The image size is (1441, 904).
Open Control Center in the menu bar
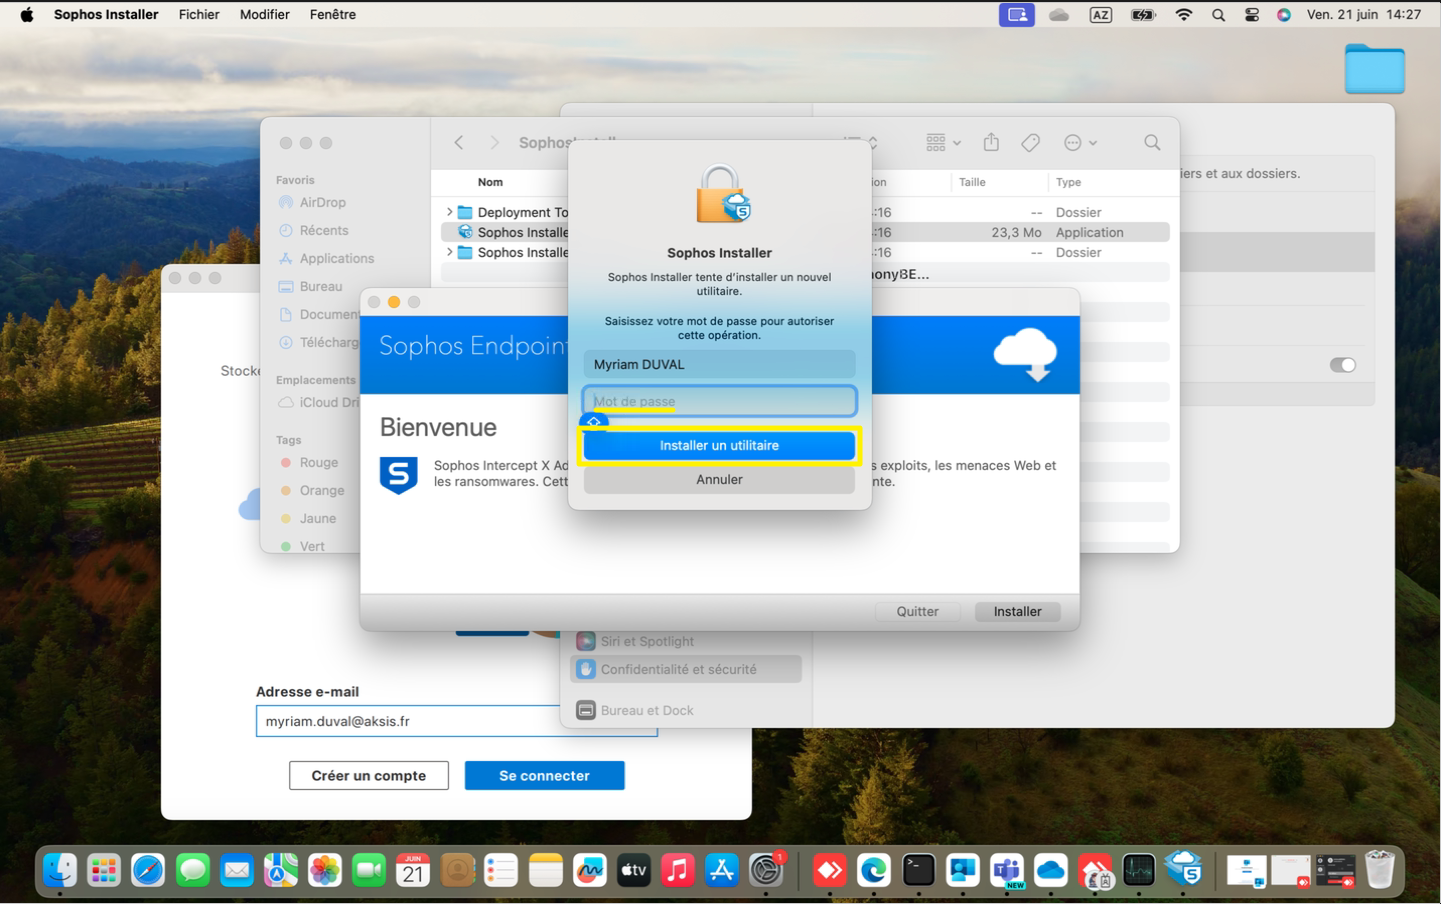[x=1252, y=15]
